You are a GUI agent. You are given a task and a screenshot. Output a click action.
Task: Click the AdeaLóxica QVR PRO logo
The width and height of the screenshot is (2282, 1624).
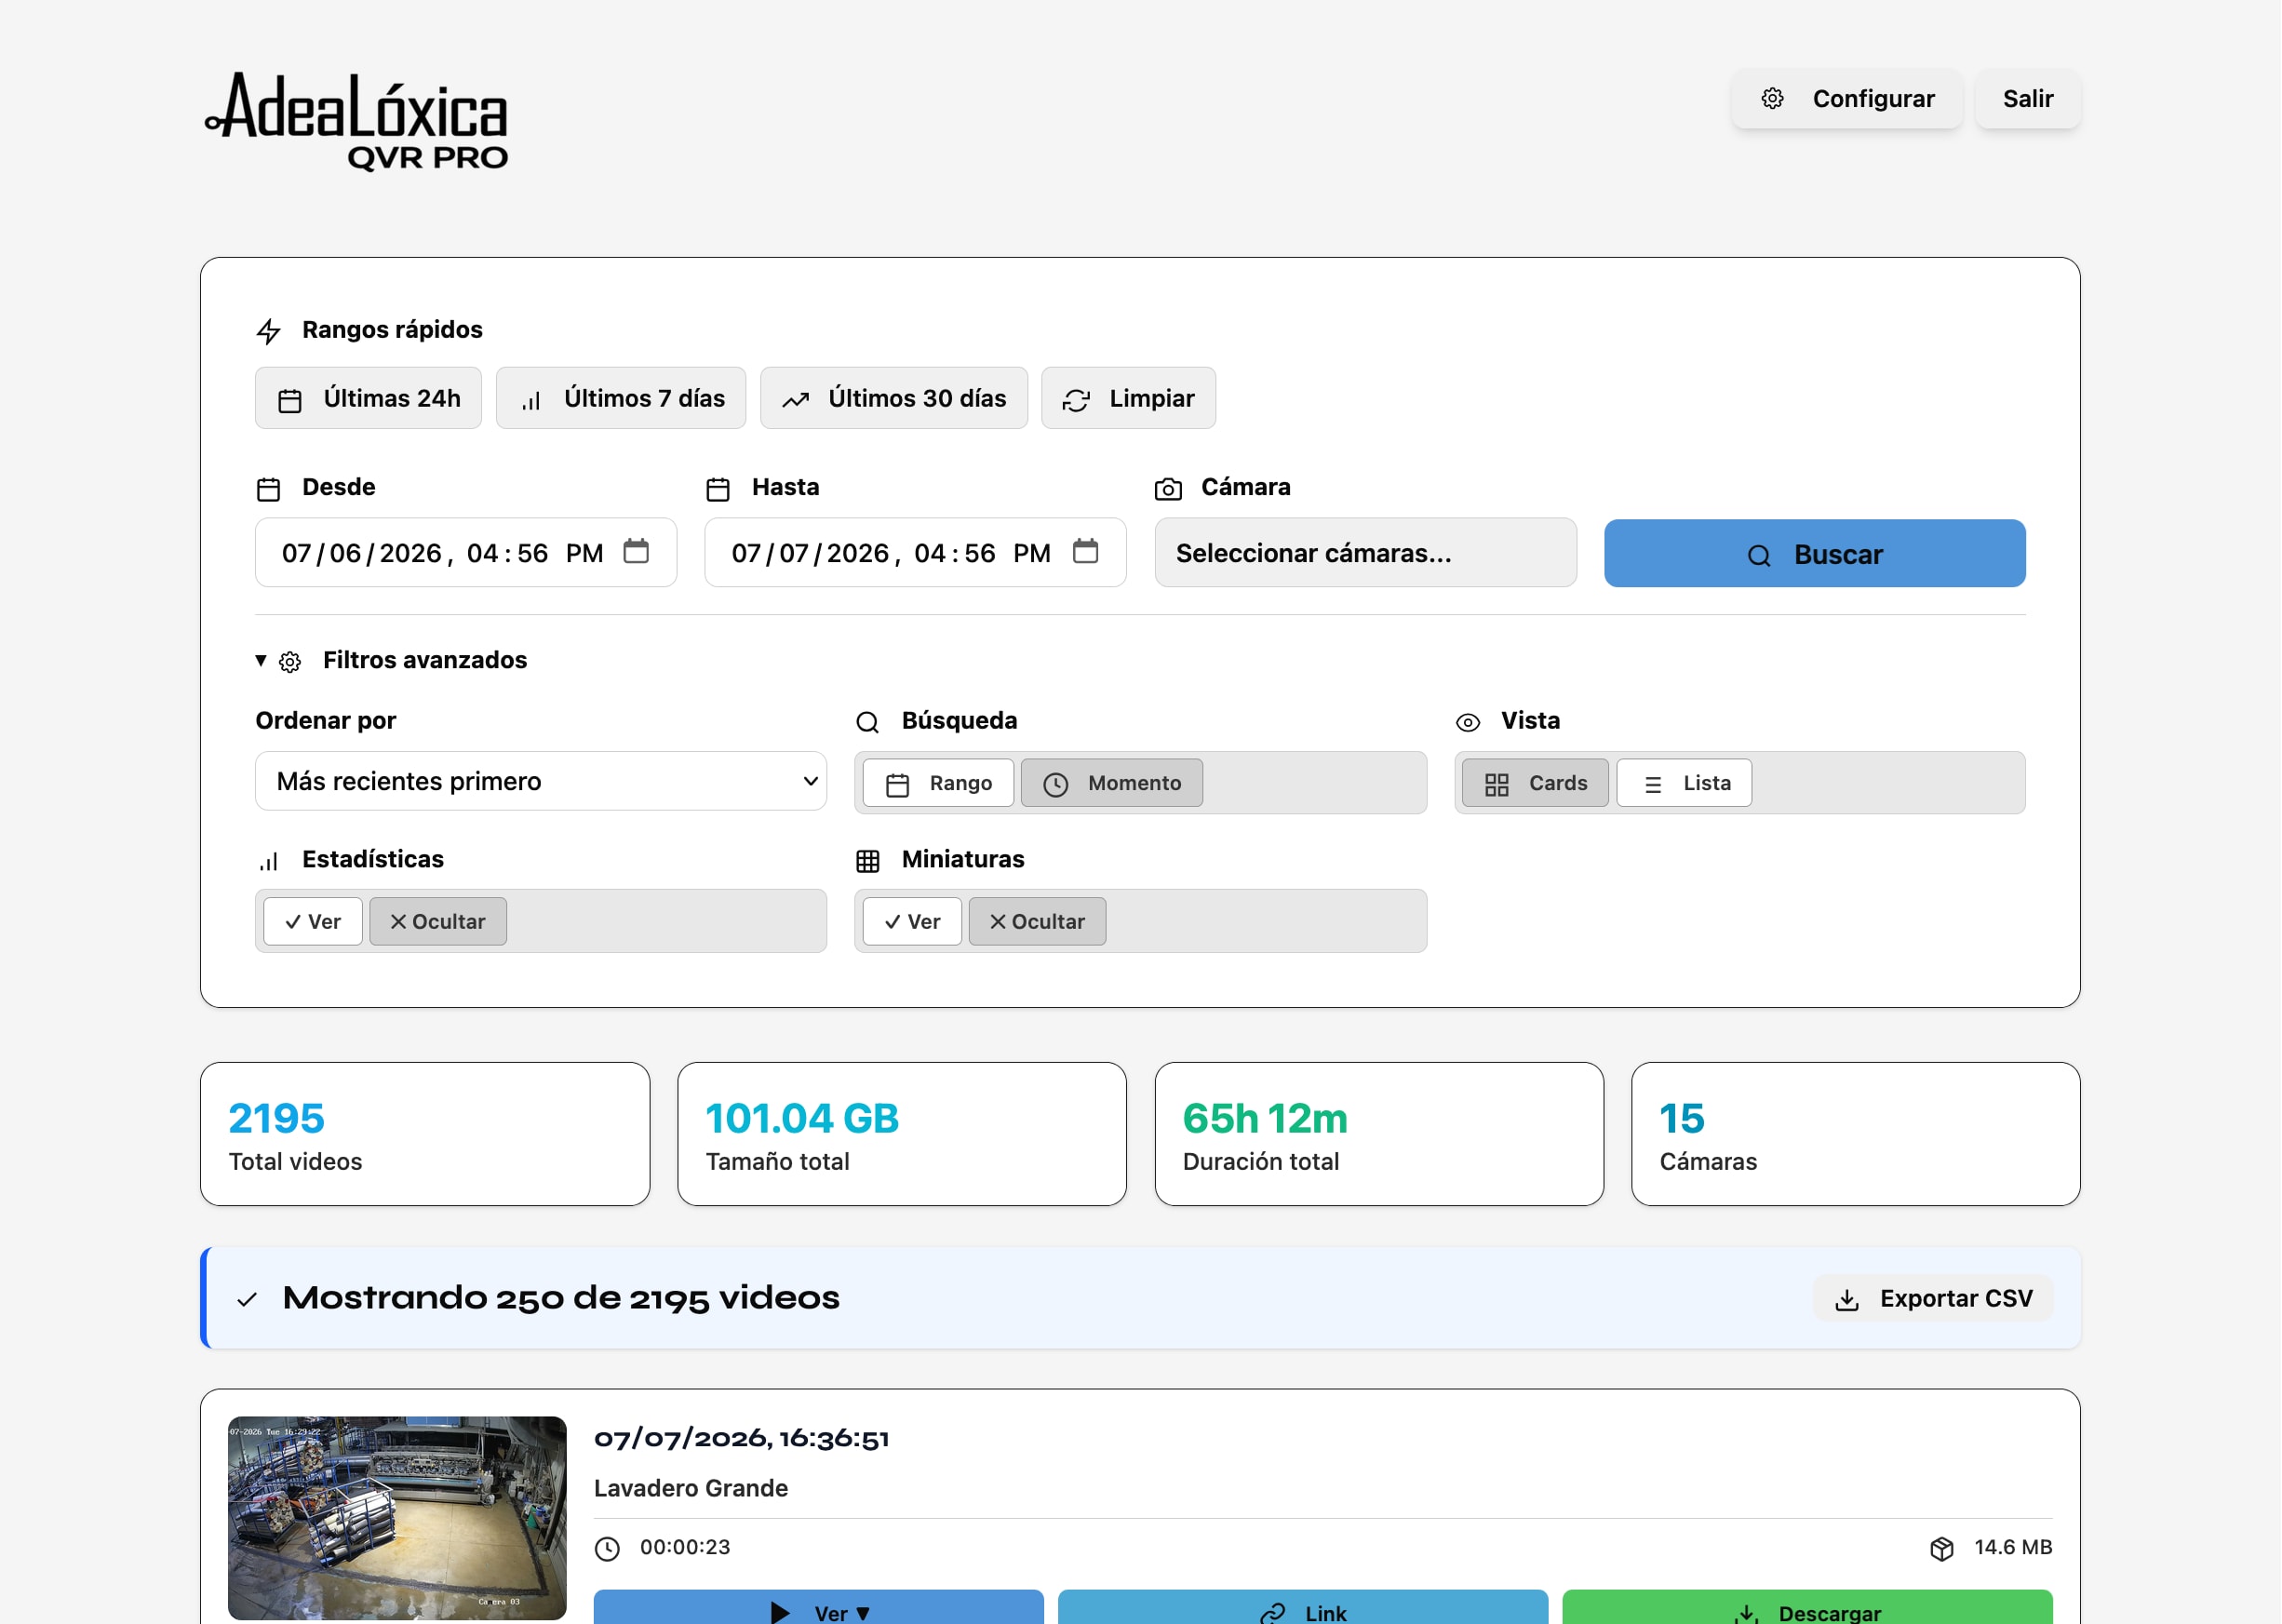pyautogui.click(x=357, y=121)
